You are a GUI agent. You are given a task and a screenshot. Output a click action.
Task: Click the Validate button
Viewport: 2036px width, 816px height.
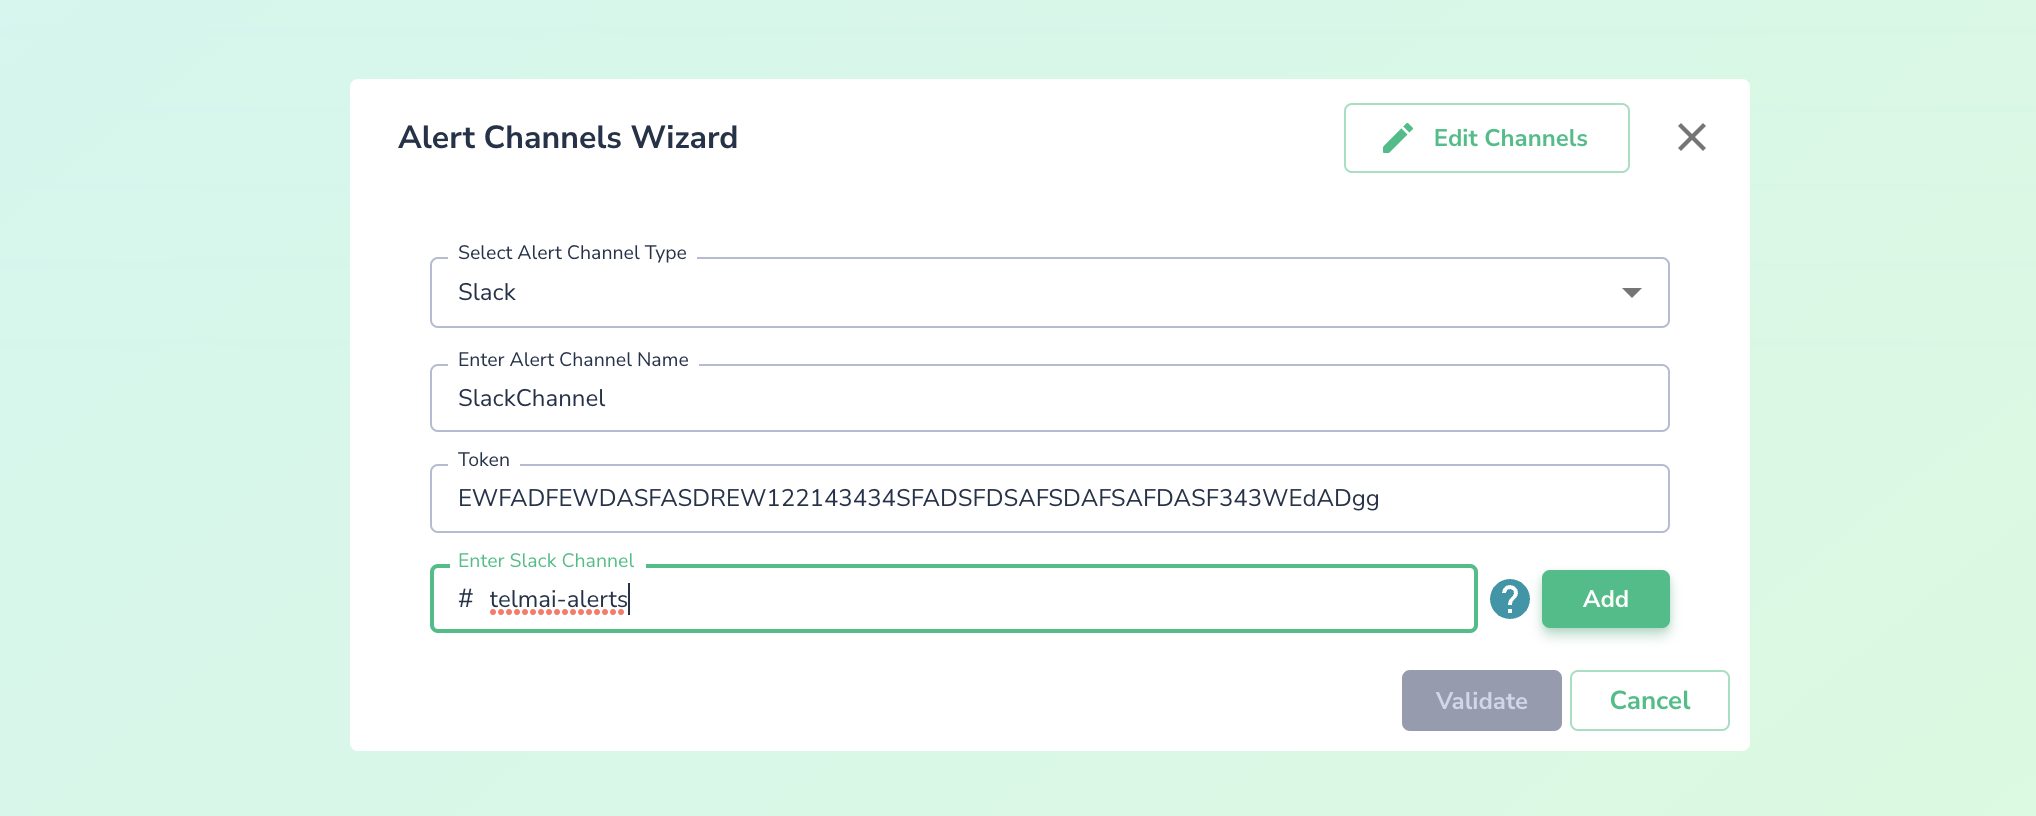pyautogui.click(x=1481, y=700)
